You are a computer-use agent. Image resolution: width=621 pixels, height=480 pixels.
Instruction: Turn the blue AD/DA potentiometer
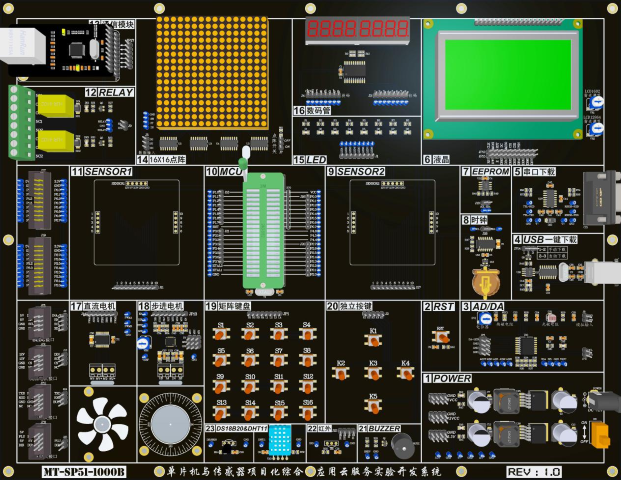coord(485,319)
